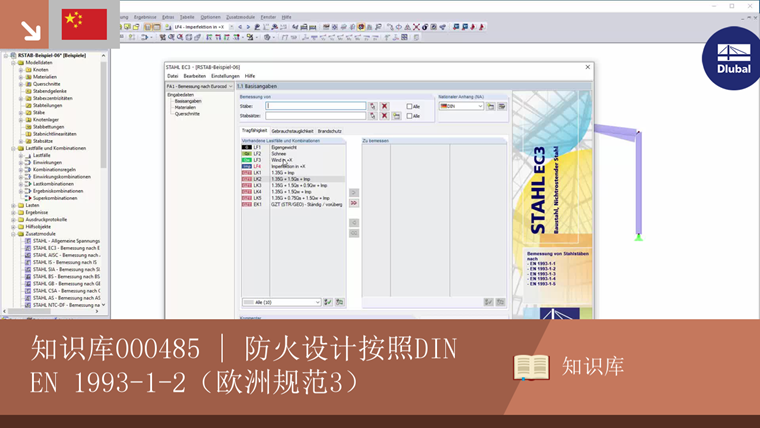Select Superkombinationen in navigator tree

pyautogui.click(x=55, y=198)
